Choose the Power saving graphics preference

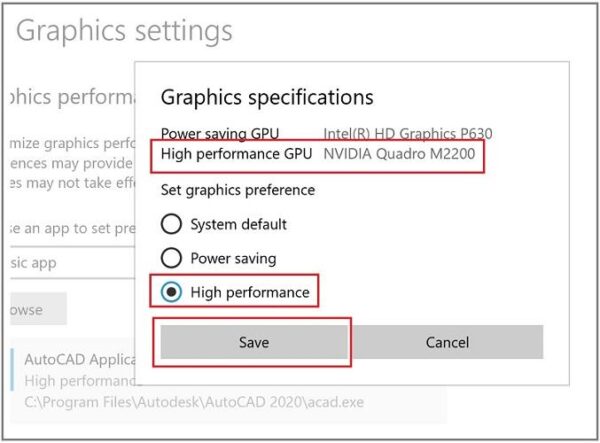tap(172, 258)
